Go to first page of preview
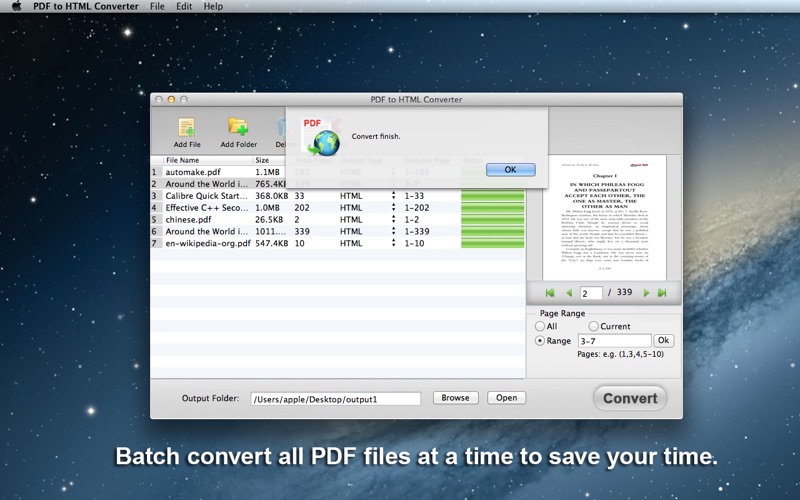Screen dimensions: 800x500 click(549, 293)
